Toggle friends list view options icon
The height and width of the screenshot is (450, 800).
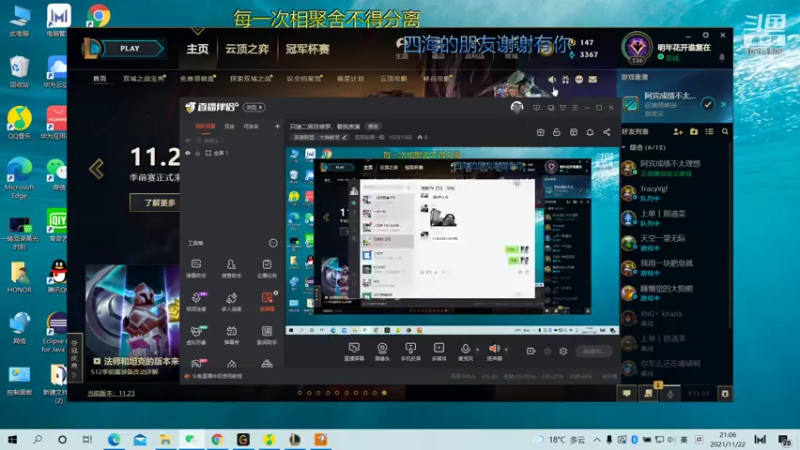[709, 132]
